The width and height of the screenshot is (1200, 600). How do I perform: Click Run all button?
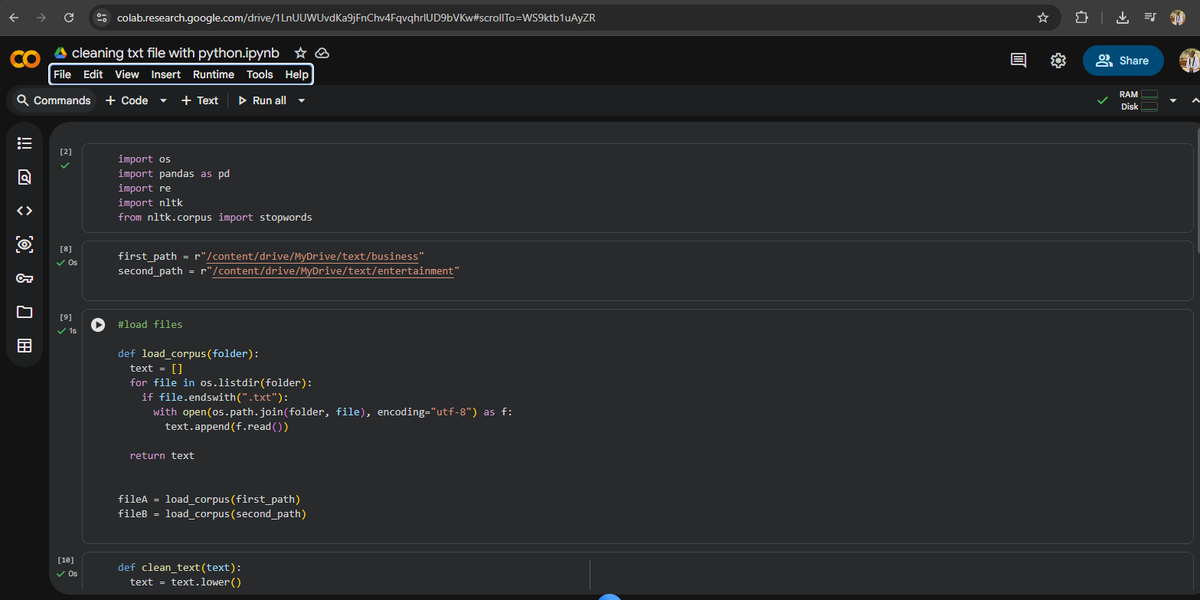pos(262,100)
